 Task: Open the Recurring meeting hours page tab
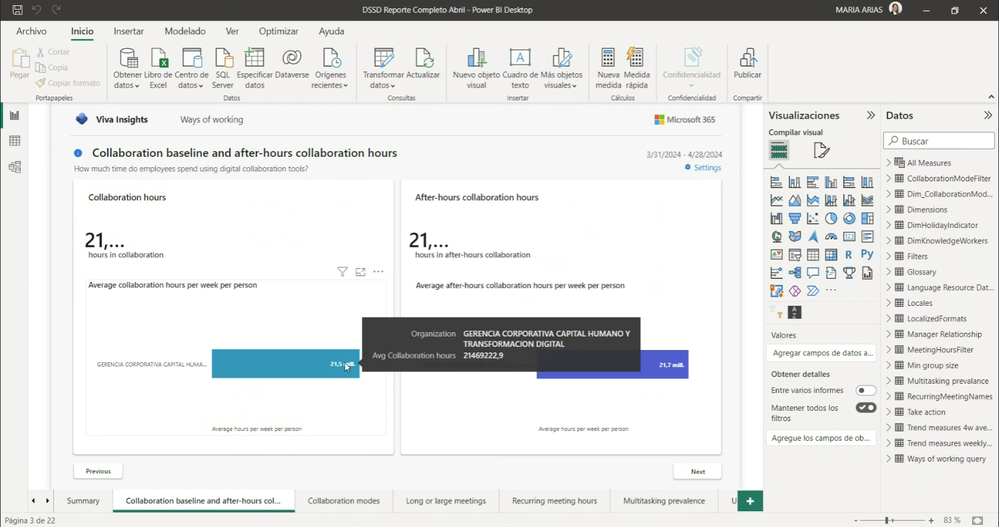click(x=554, y=501)
